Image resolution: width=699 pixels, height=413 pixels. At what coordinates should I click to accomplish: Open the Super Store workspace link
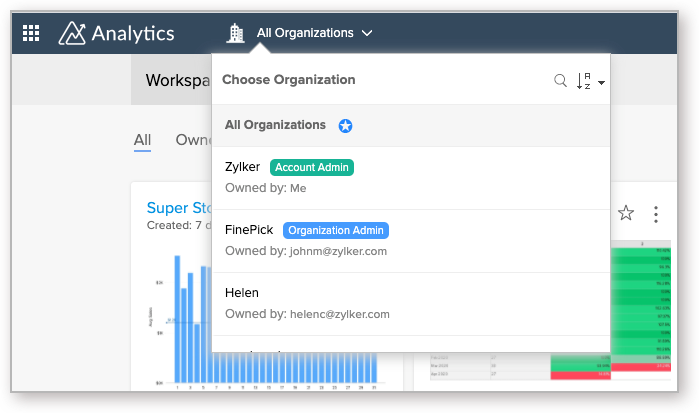[x=168, y=208]
